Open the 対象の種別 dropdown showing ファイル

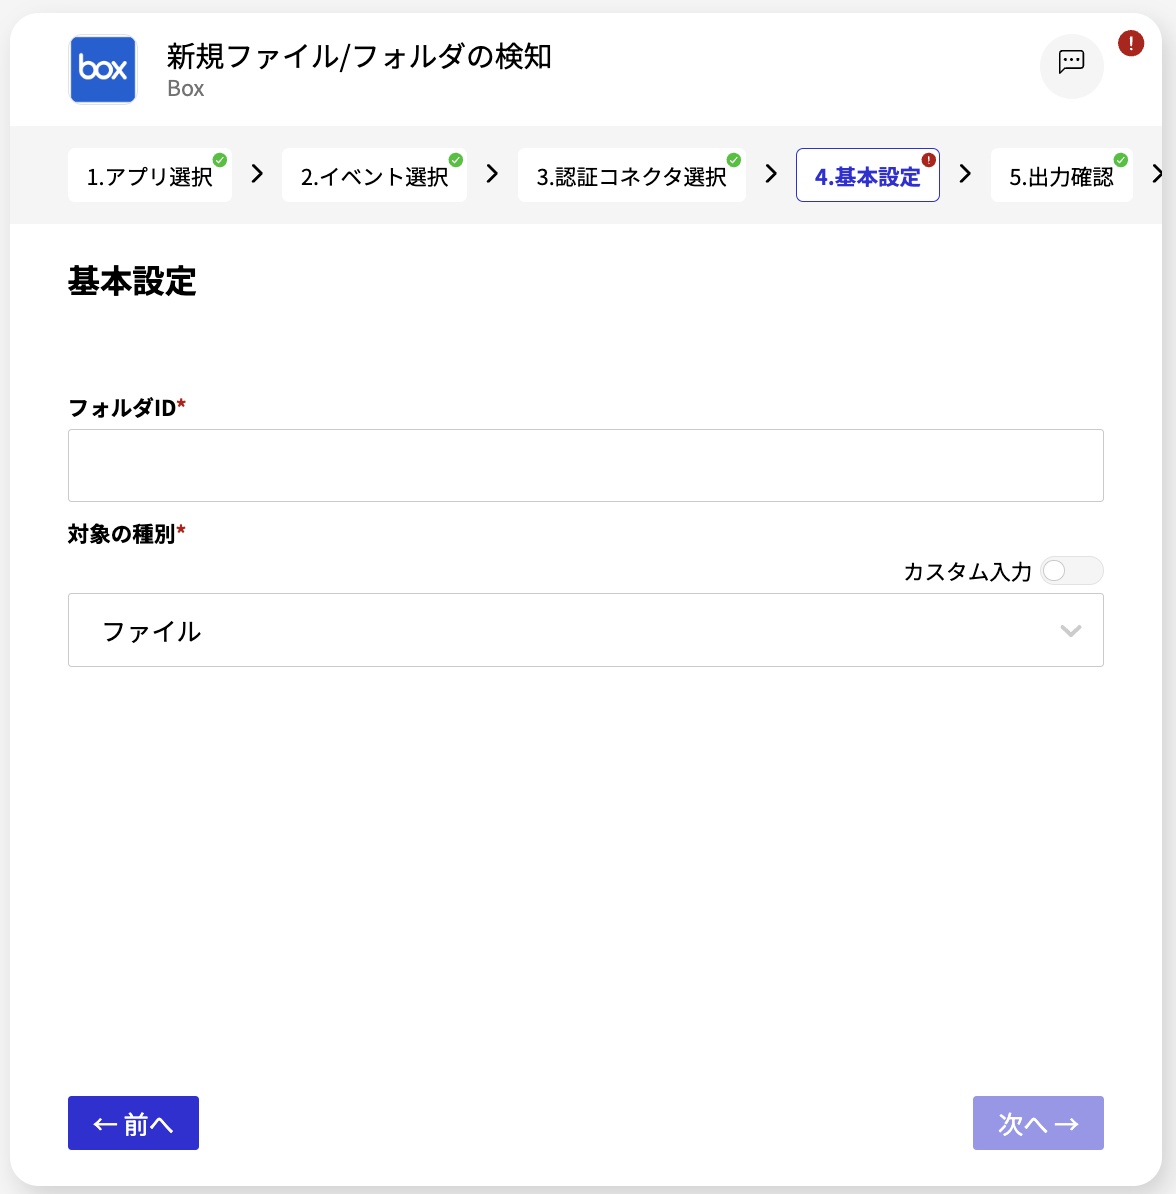[x=586, y=630]
